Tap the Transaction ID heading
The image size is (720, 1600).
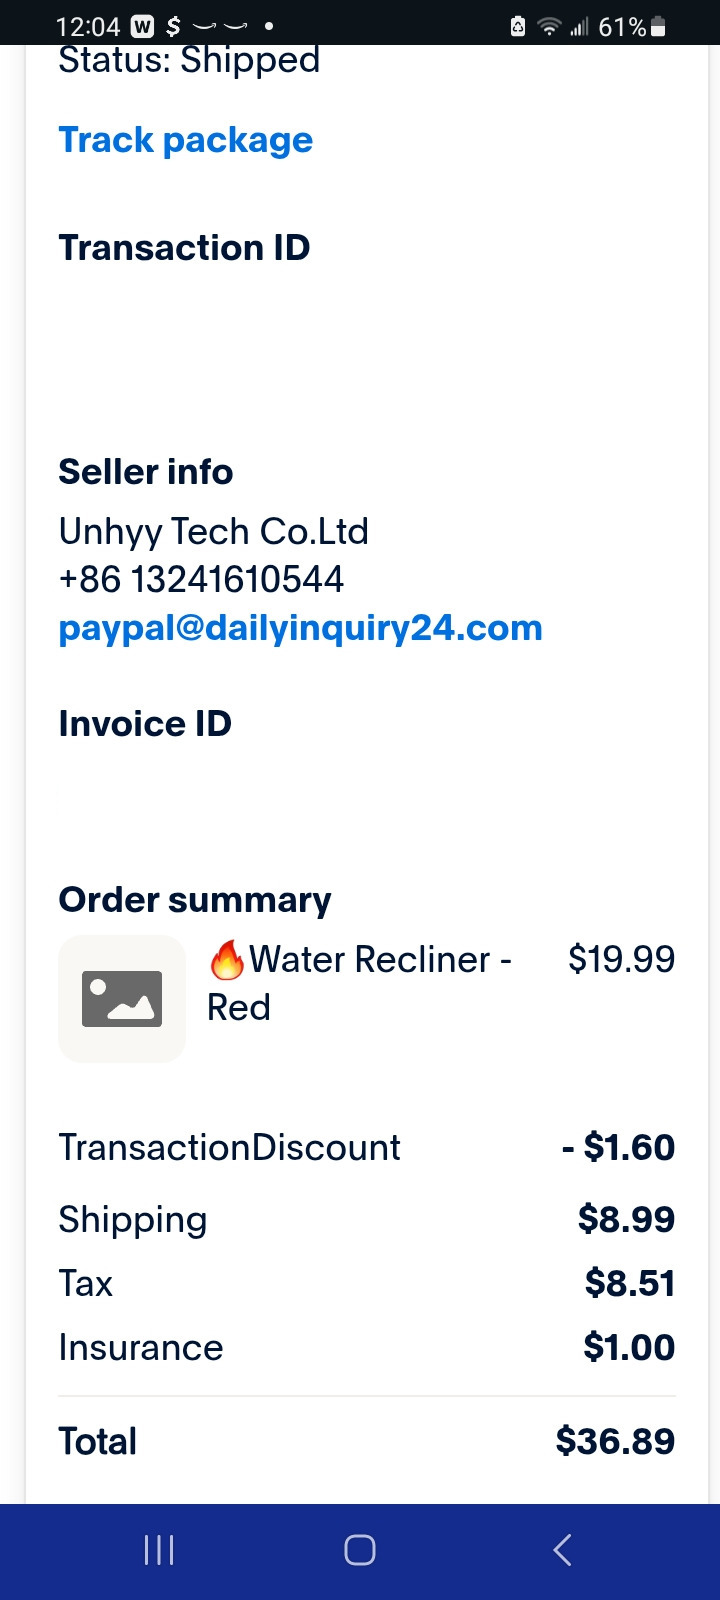tap(184, 248)
